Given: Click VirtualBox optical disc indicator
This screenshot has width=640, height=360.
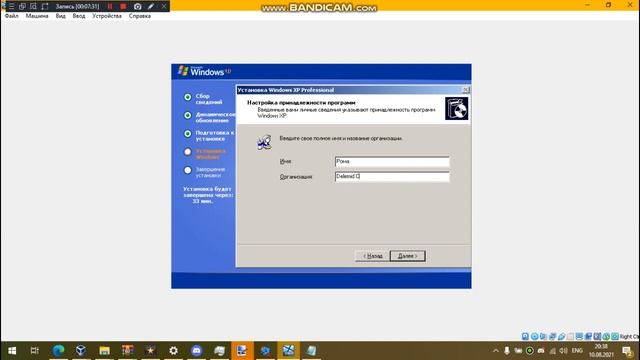Looking at the screenshot, I should tap(534, 336).
